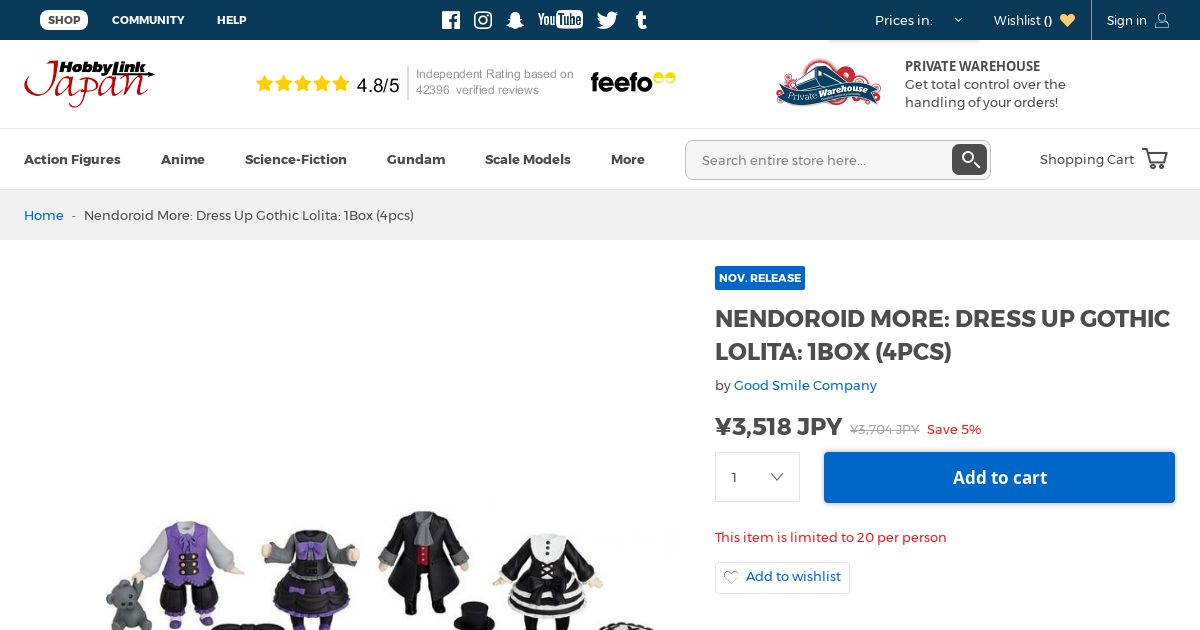Screen dimensions: 1200x630
Task: Select the Community tab in top bar
Action: click(x=148, y=20)
